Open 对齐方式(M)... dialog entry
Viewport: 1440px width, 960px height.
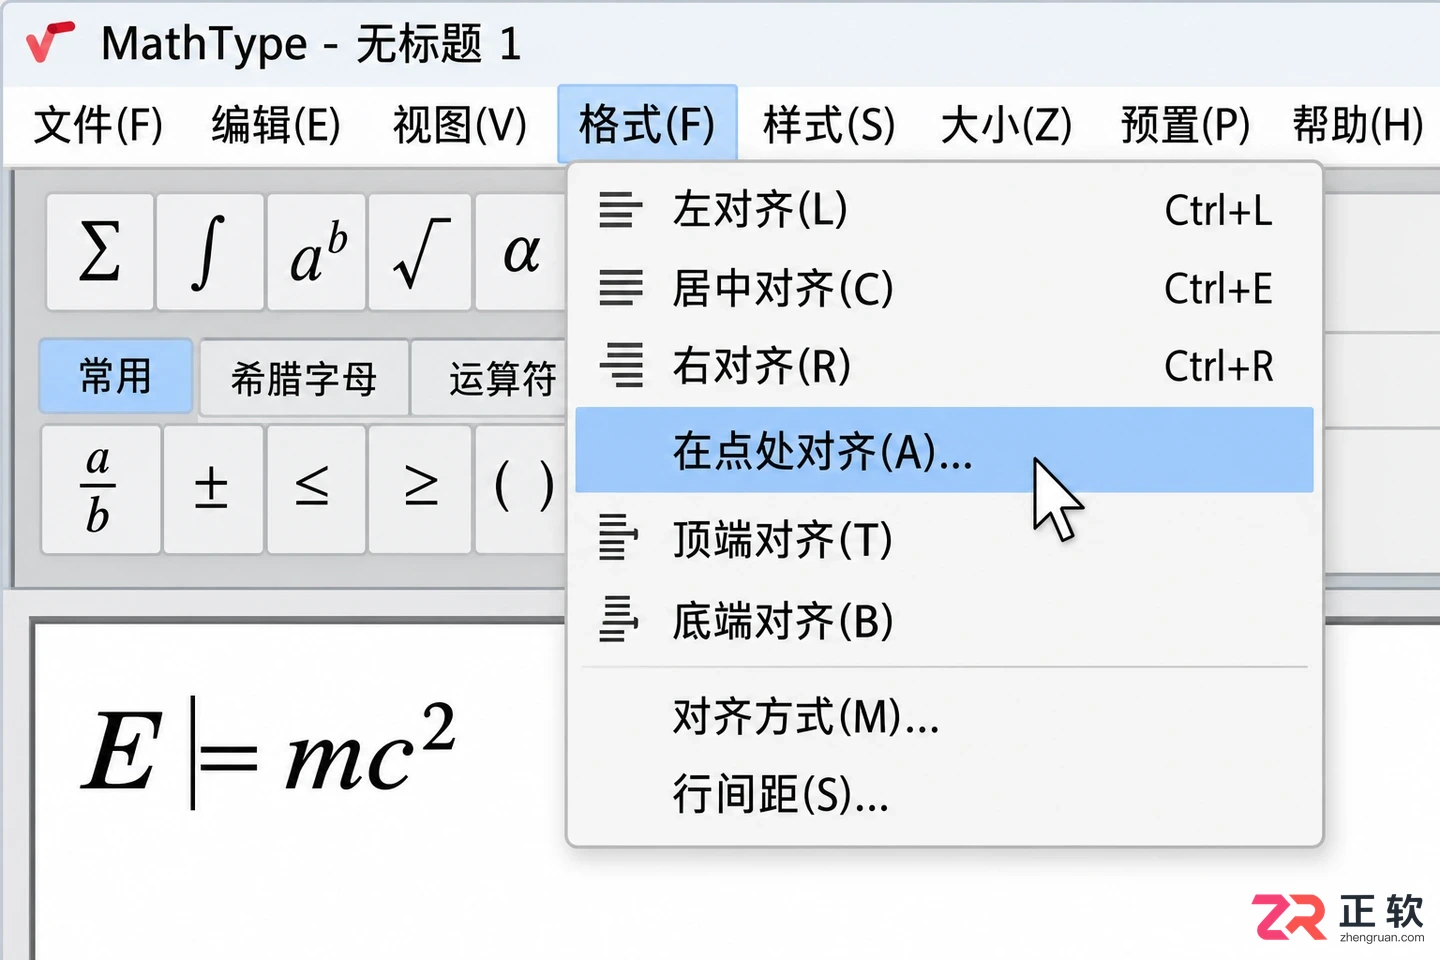pyautogui.click(x=944, y=716)
